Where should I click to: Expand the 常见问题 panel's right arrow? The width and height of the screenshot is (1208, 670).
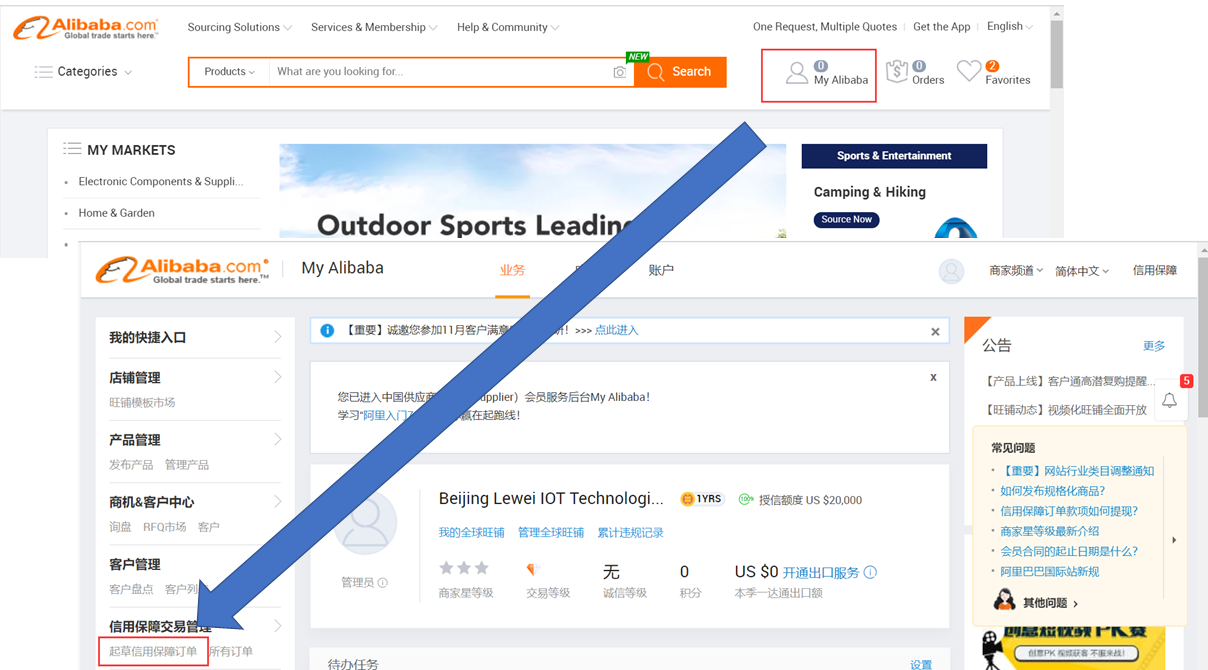click(x=1174, y=540)
